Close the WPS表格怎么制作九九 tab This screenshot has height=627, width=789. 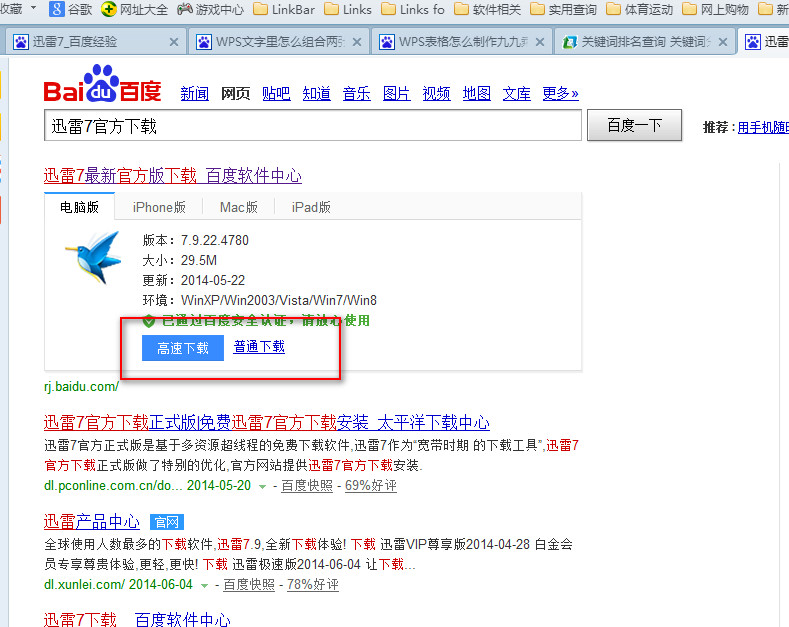click(x=540, y=42)
